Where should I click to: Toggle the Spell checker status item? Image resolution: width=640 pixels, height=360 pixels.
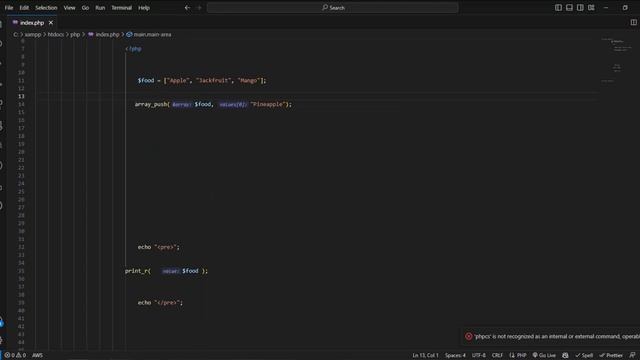[584, 355]
